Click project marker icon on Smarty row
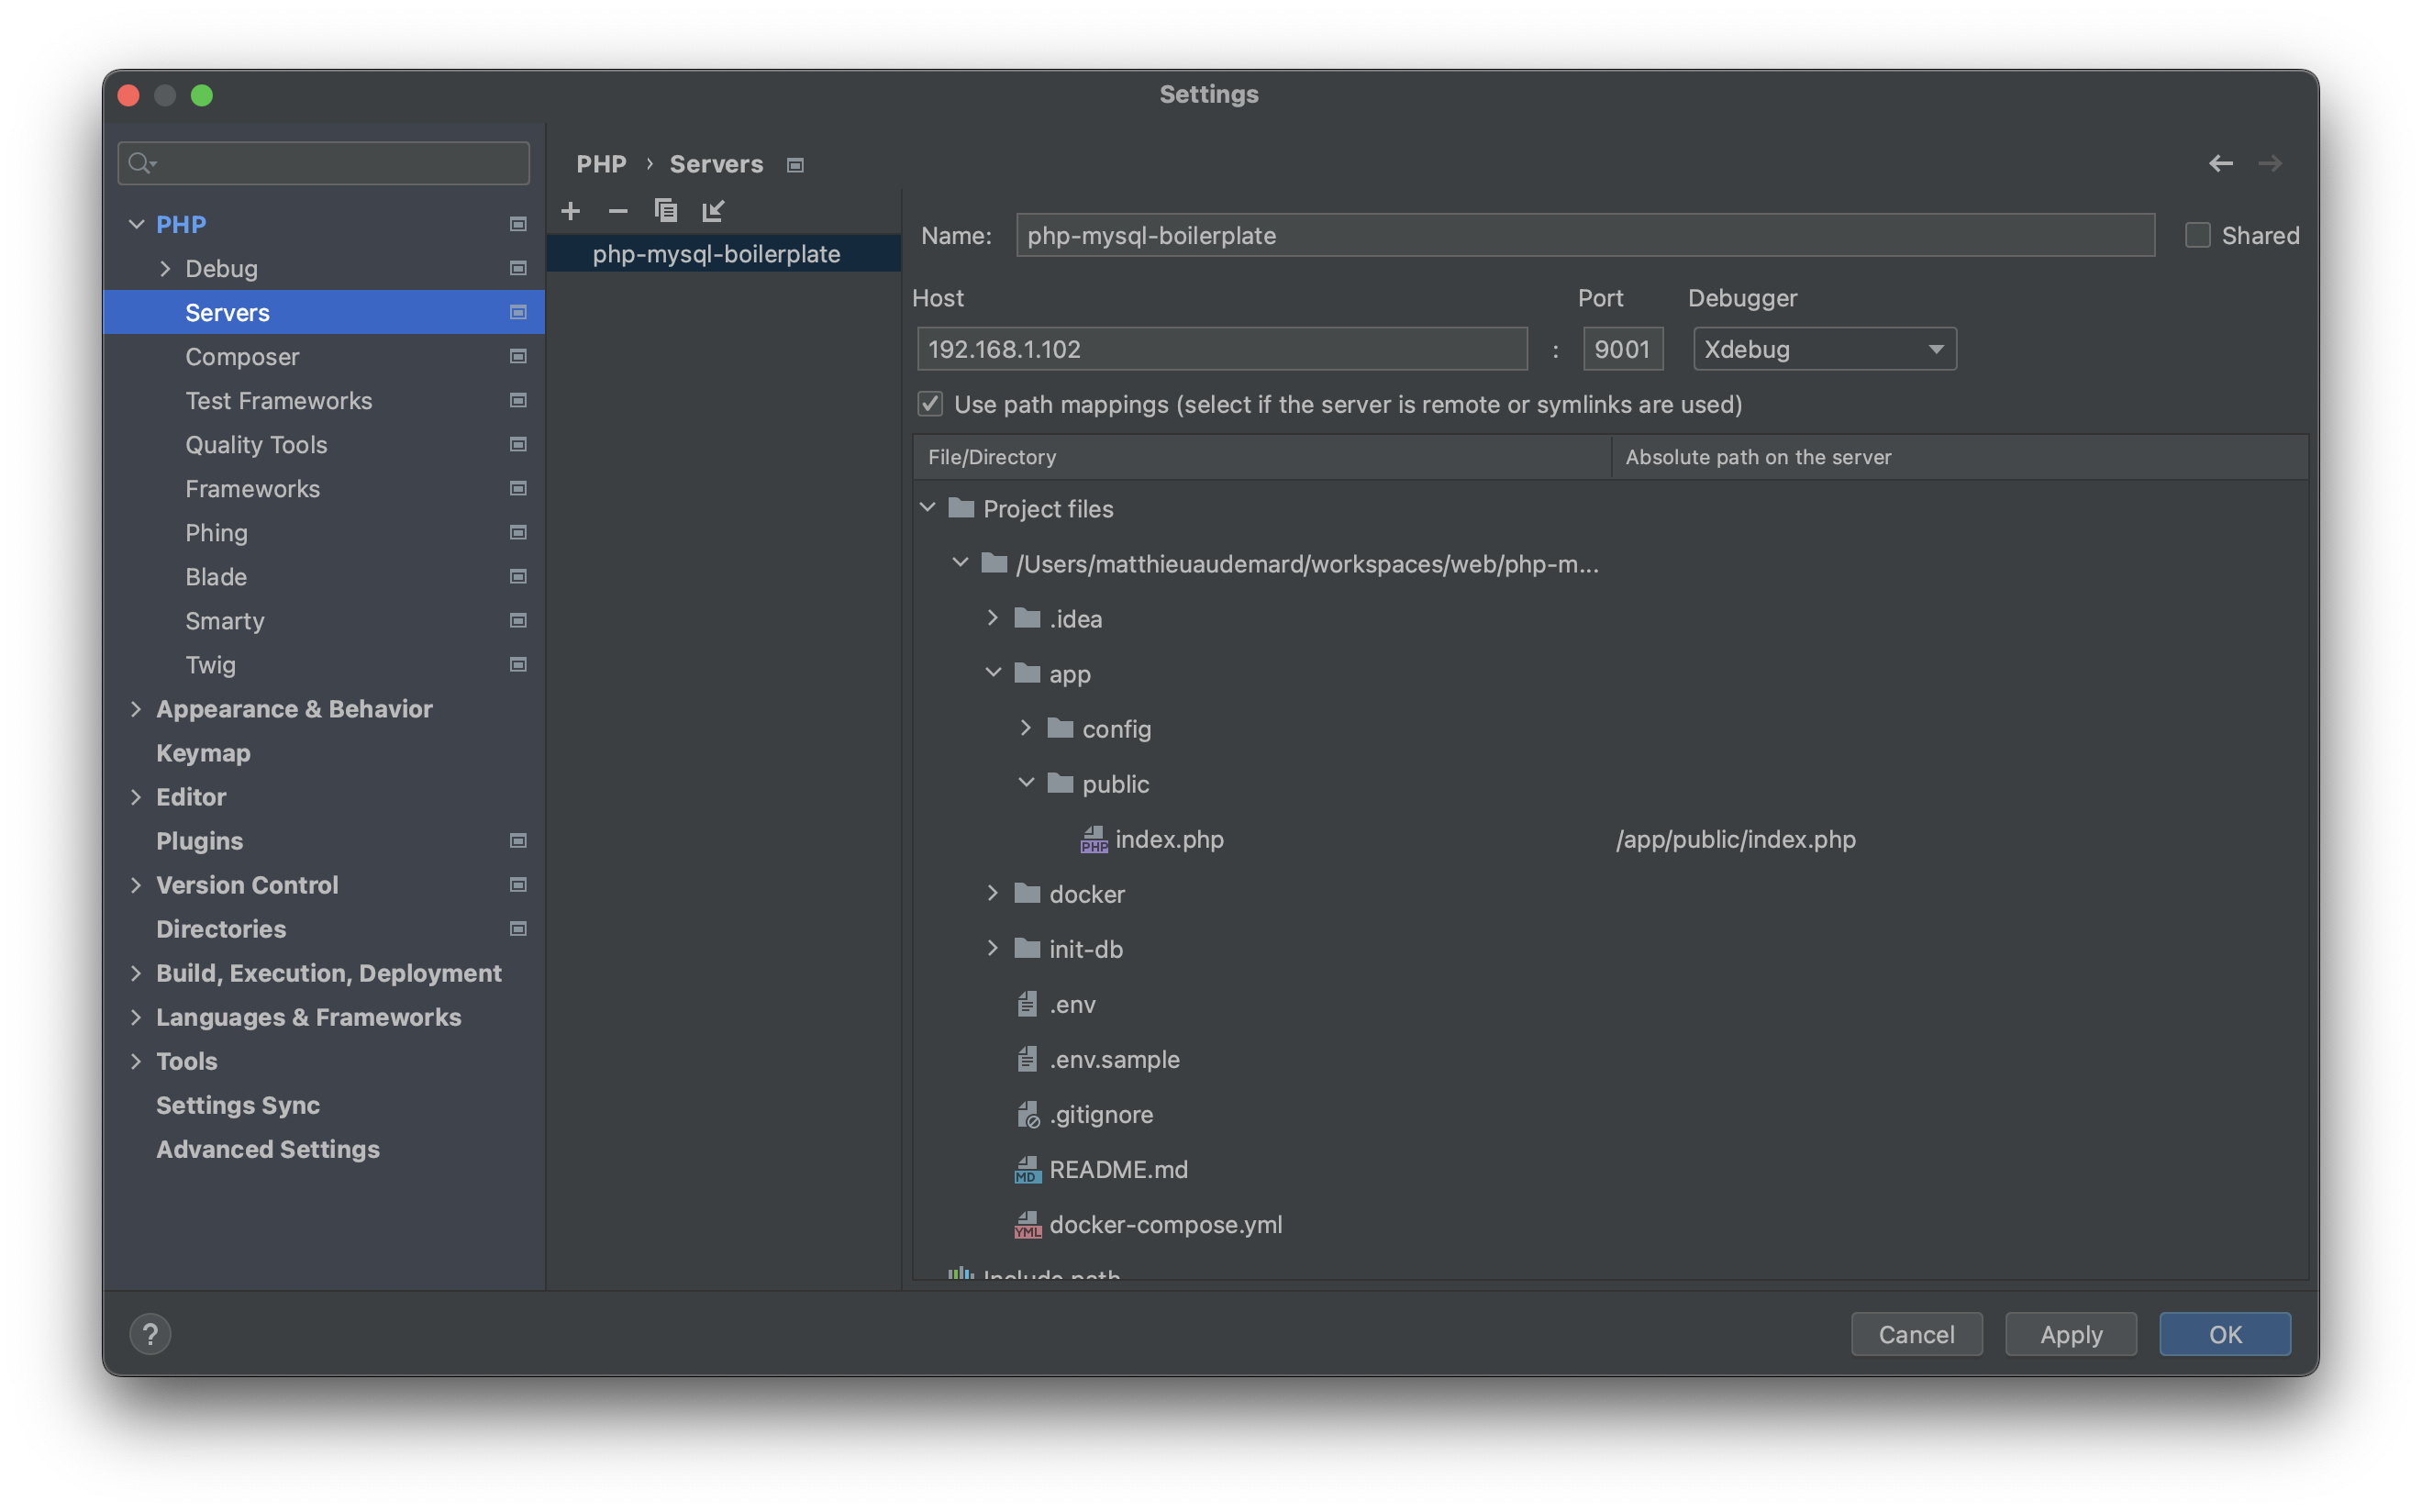 pos(518,620)
